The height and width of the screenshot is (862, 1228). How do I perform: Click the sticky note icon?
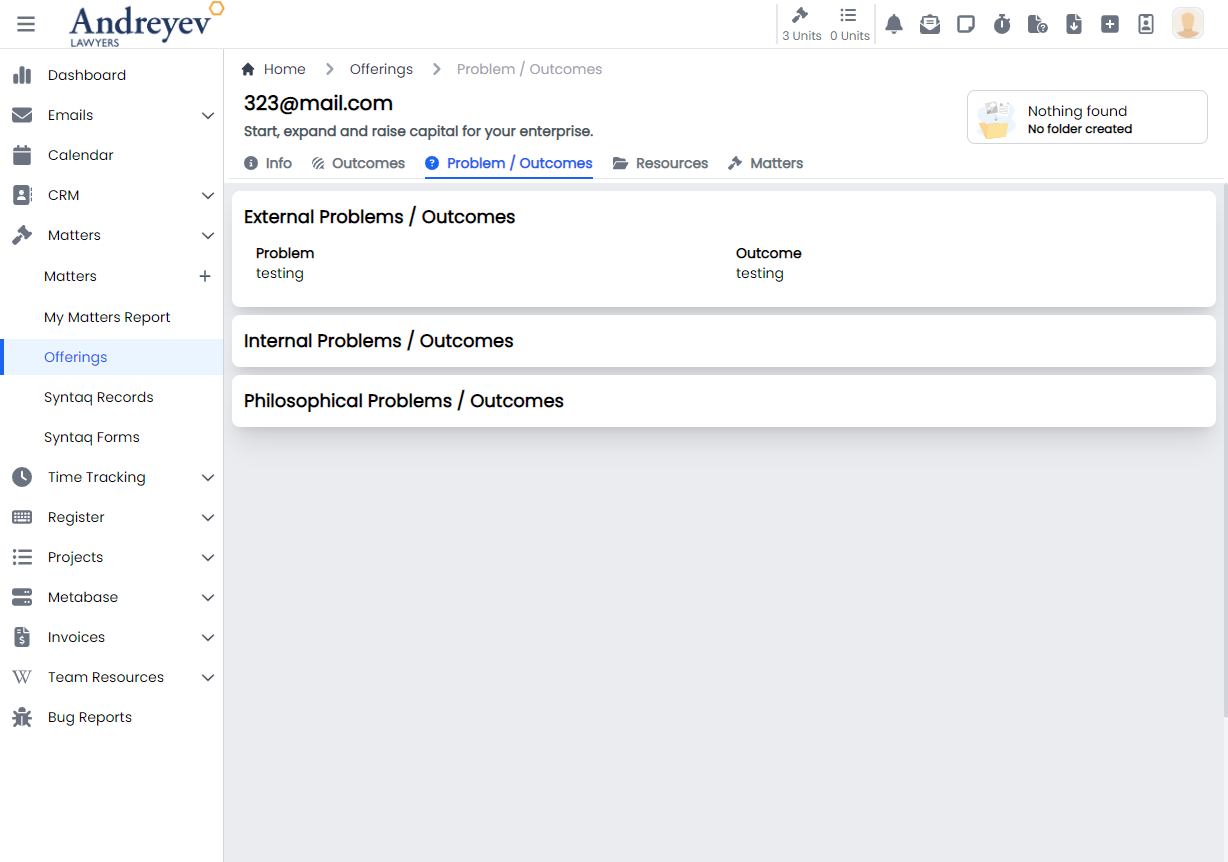click(966, 24)
